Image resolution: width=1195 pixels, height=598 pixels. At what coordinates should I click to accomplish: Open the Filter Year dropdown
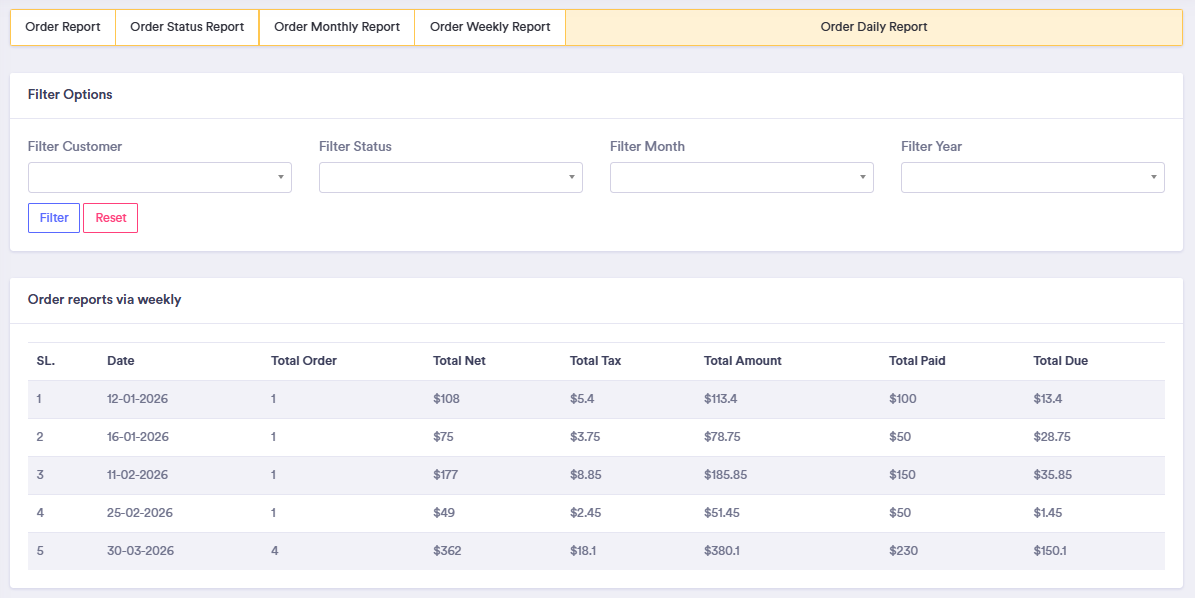coord(1033,177)
